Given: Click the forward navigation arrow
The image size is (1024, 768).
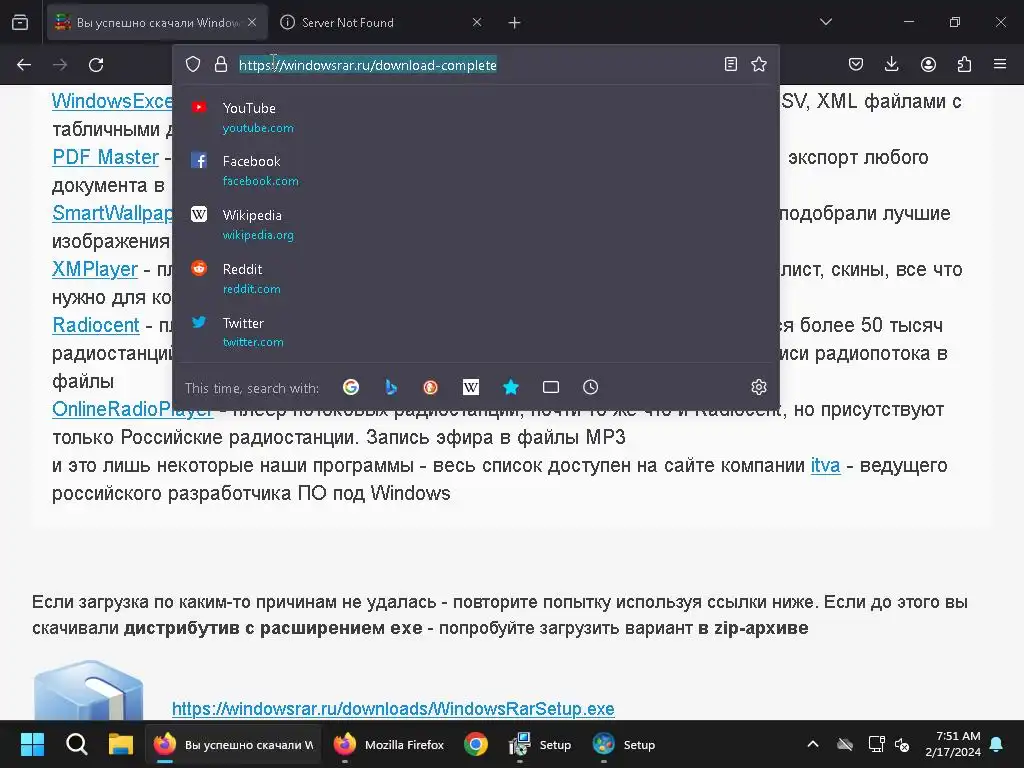Looking at the screenshot, I should pyautogui.click(x=60, y=65).
